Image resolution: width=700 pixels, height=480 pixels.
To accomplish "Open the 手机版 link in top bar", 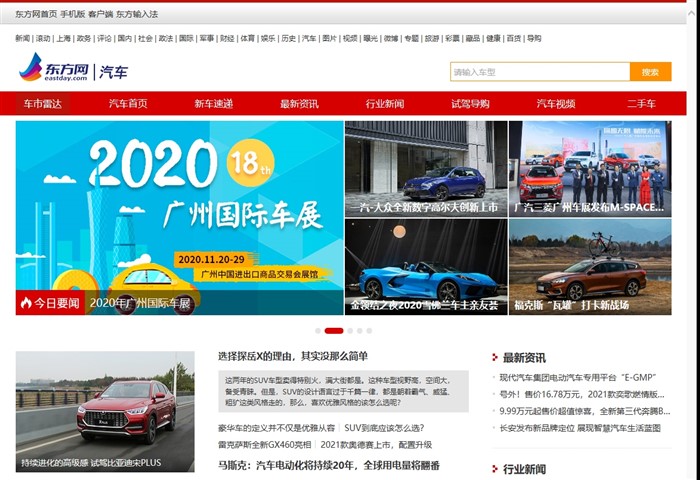I will (x=73, y=14).
